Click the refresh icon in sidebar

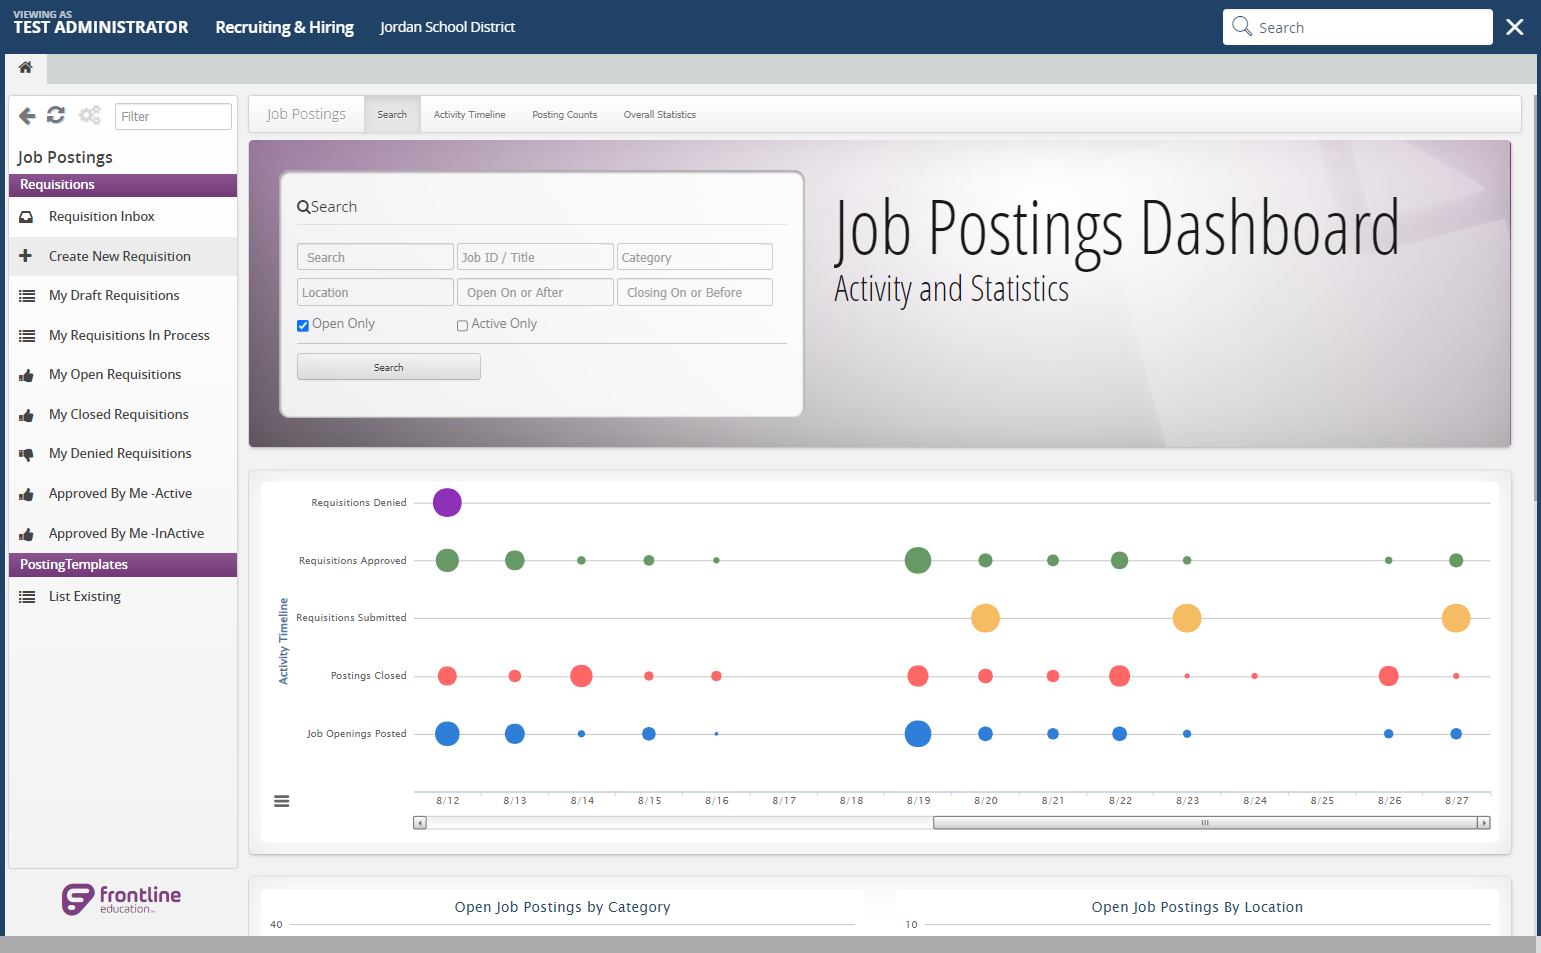click(x=56, y=116)
